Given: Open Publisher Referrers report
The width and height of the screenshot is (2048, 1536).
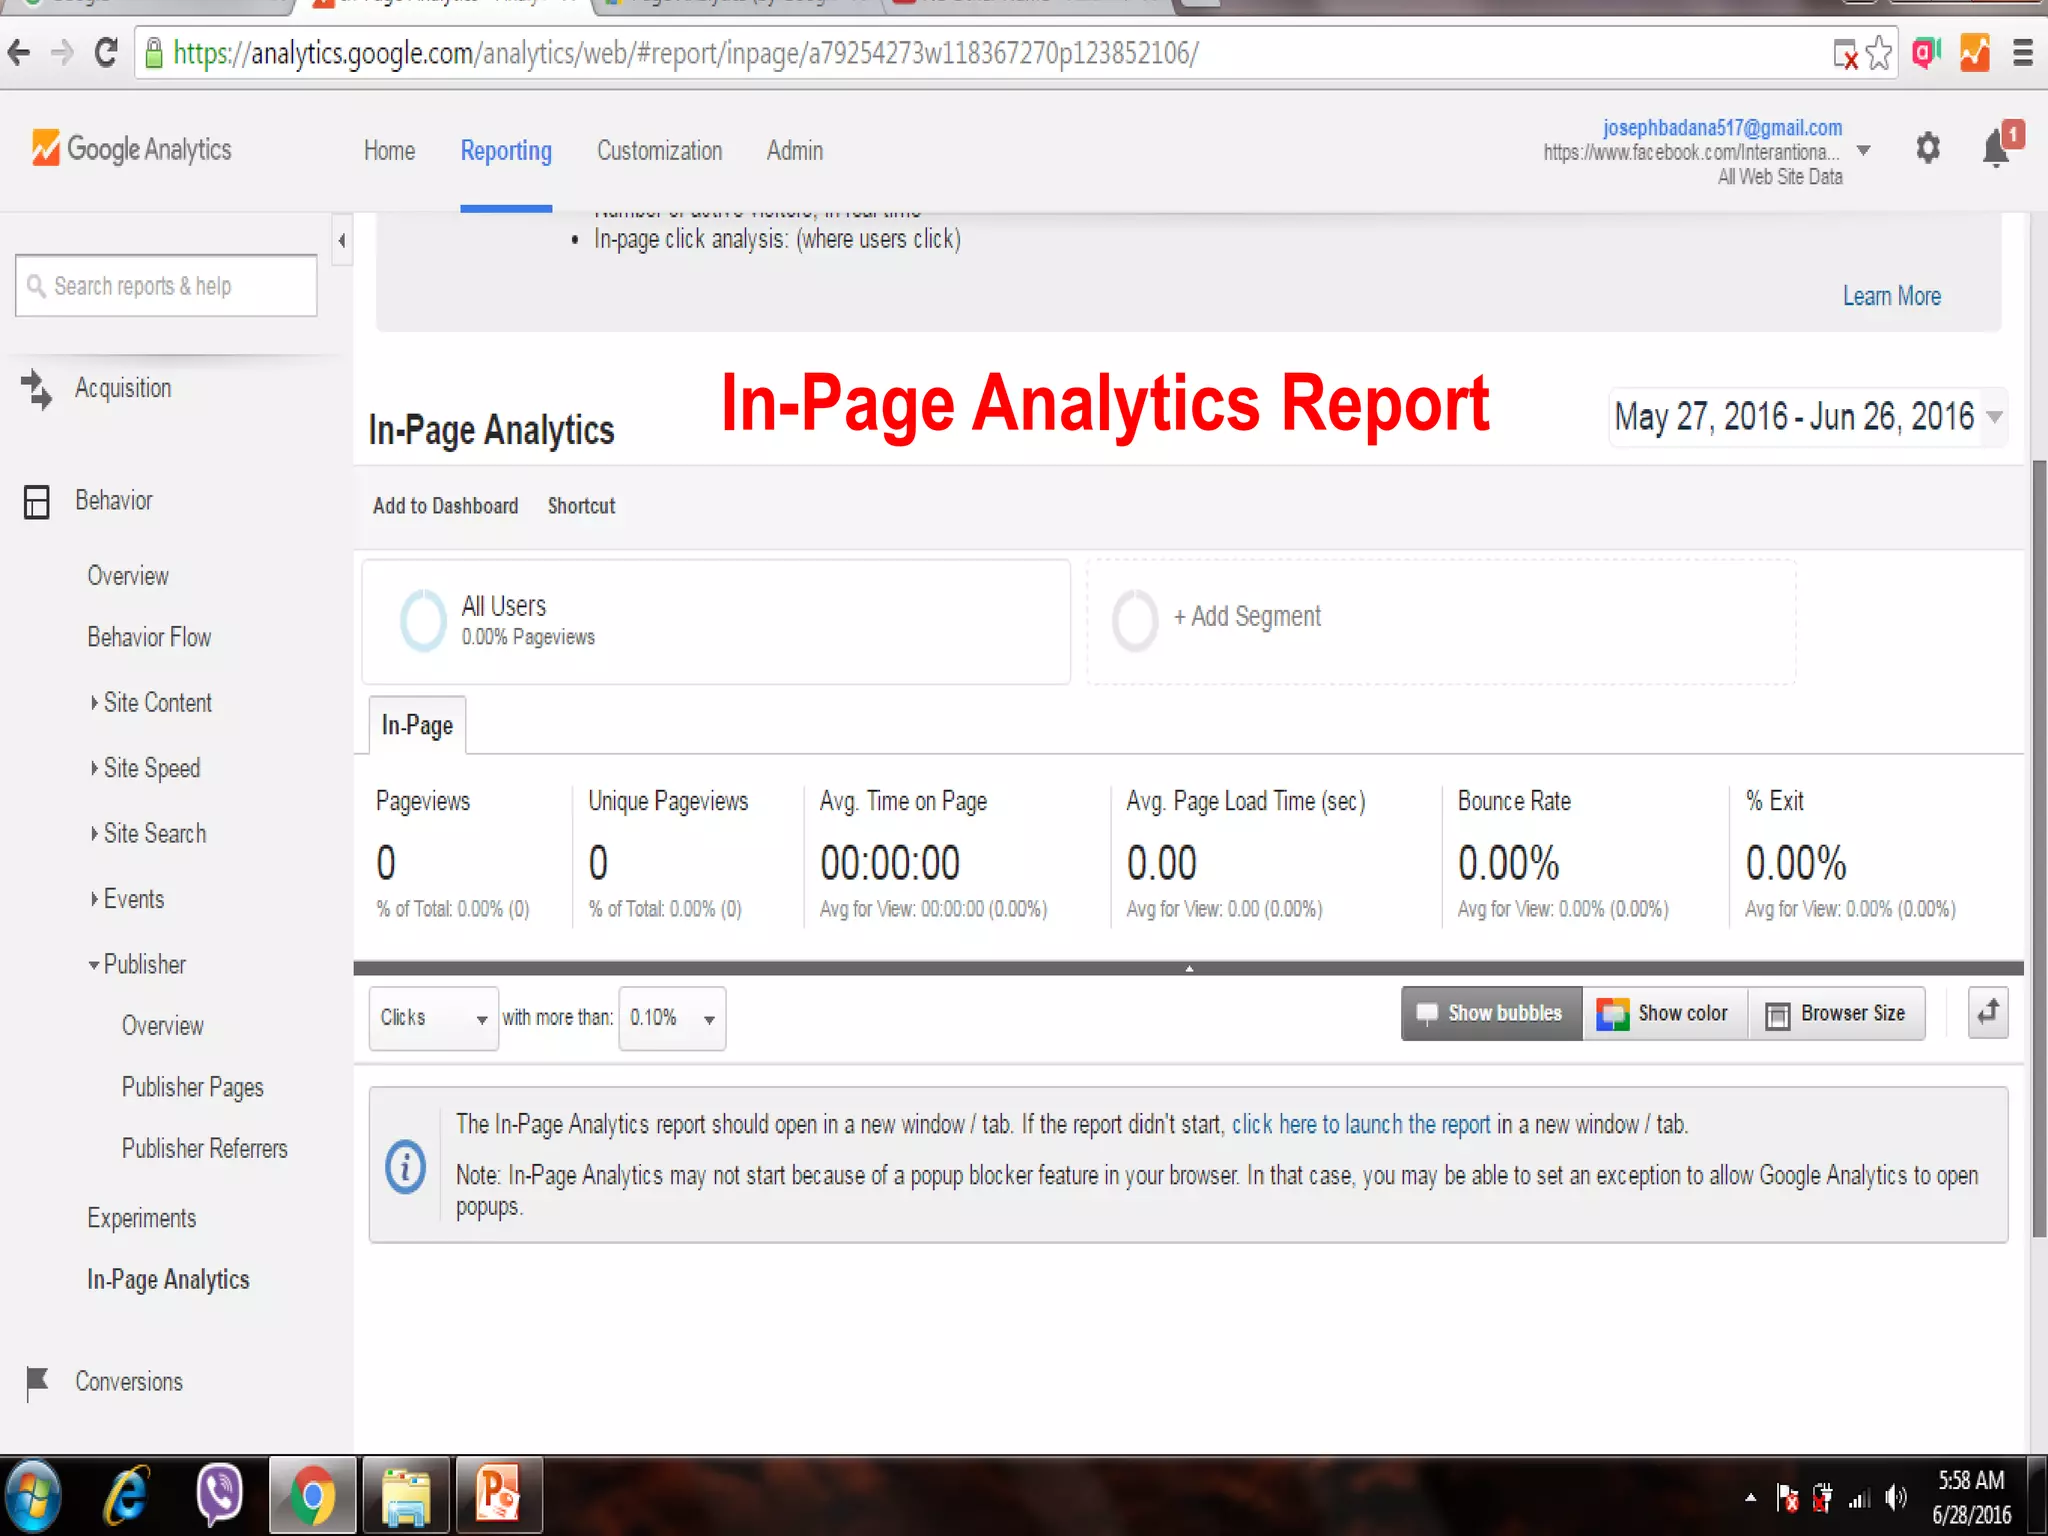Looking at the screenshot, I should pos(205,1149).
